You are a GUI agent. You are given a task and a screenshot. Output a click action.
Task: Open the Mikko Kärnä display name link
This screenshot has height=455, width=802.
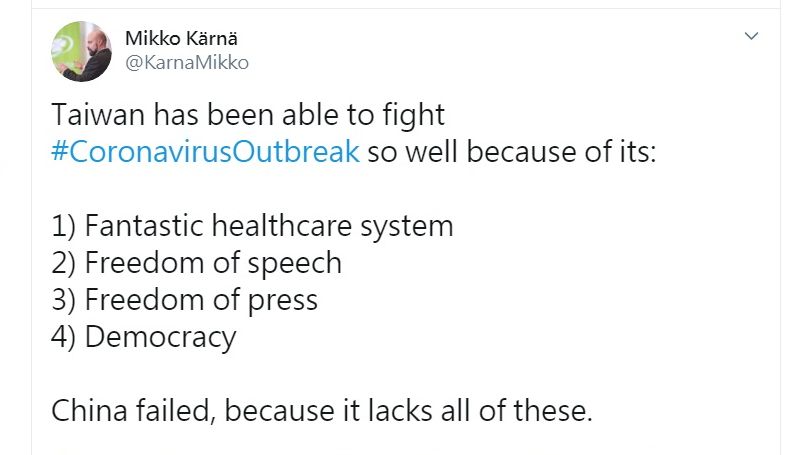[182, 38]
